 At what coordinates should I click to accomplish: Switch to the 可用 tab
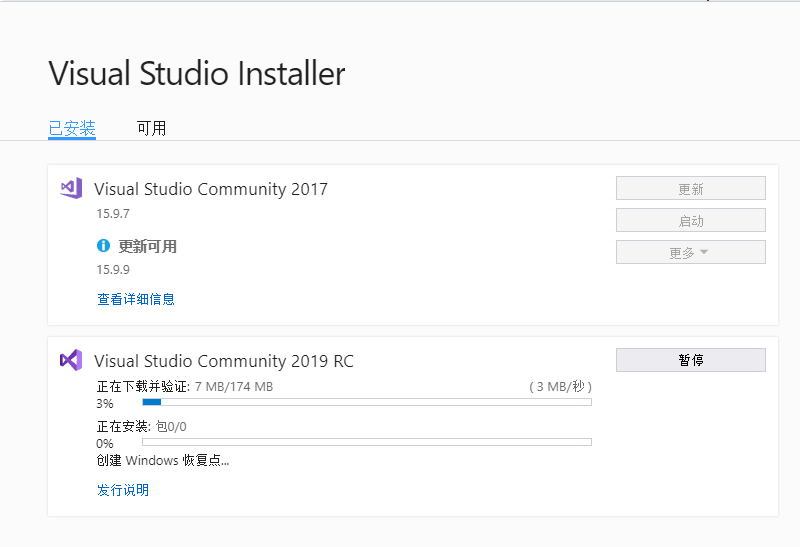152,128
